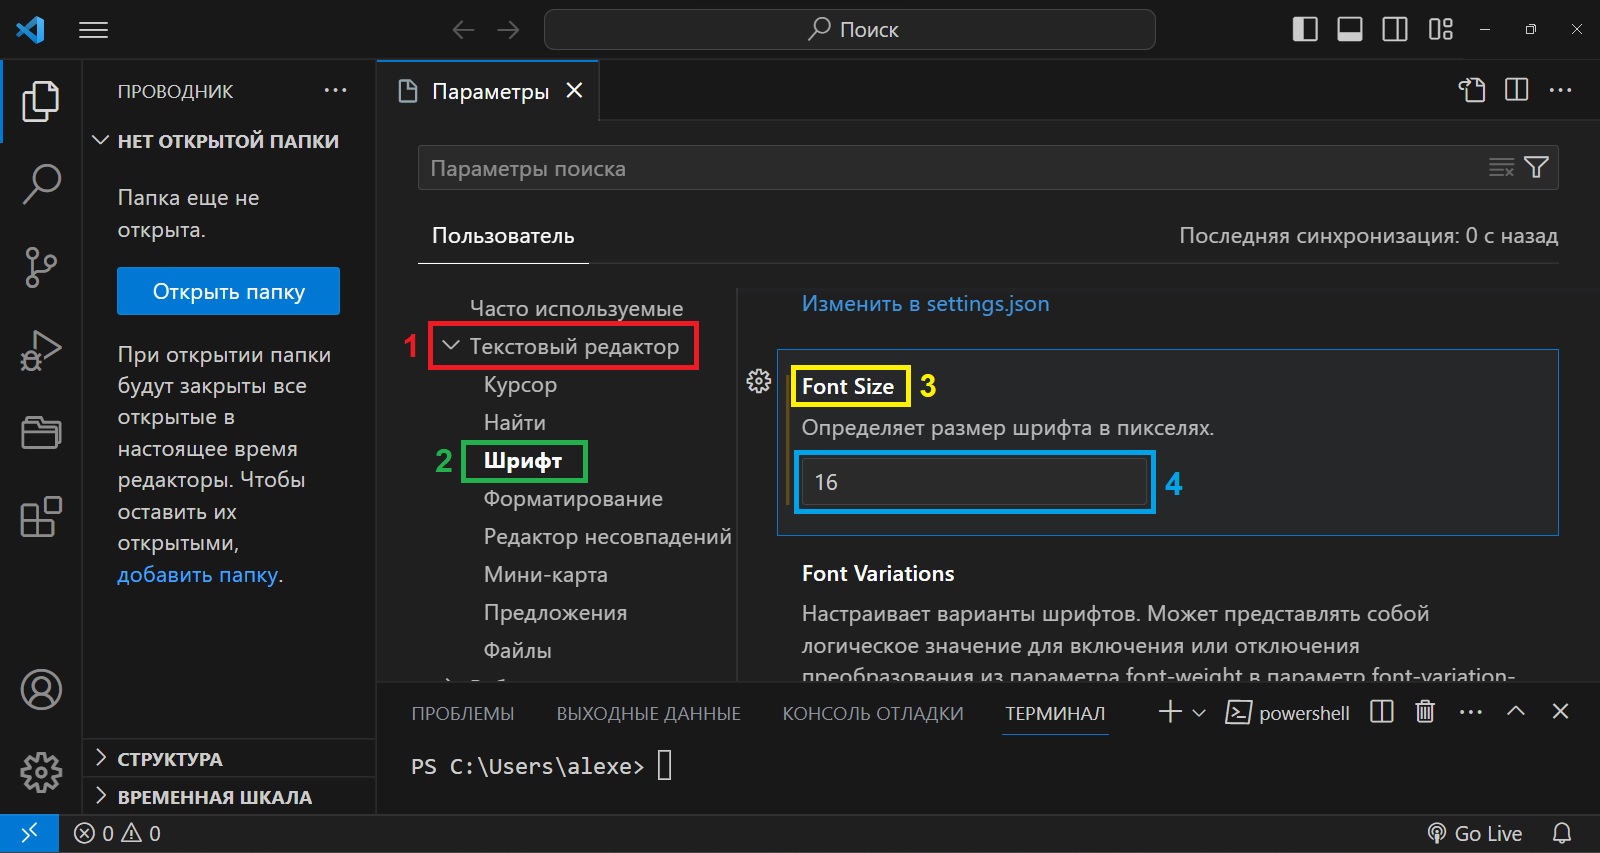Open the launch profile dropdown arrow
1600x853 pixels.
pos(1199,713)
